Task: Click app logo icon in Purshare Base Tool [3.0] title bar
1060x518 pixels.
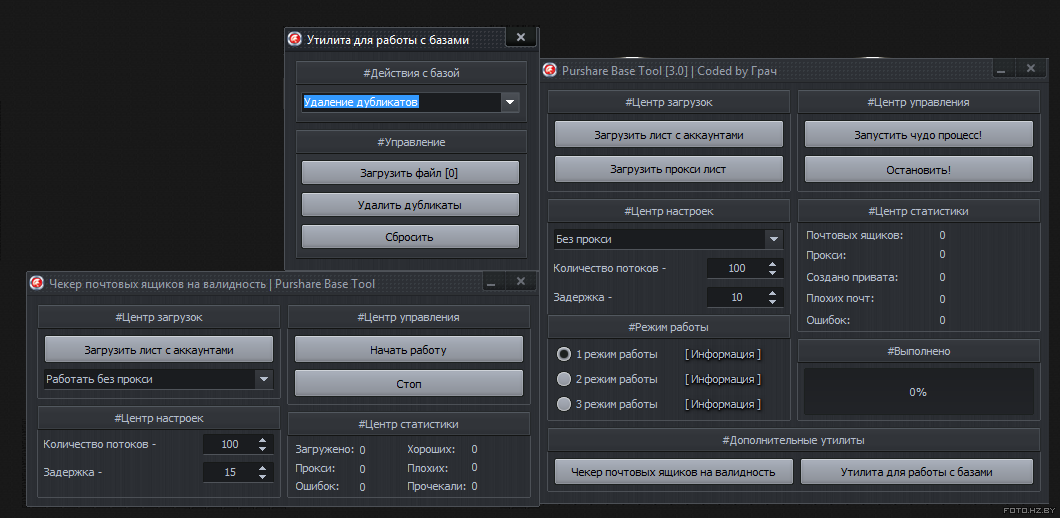Action: point(550,70)
